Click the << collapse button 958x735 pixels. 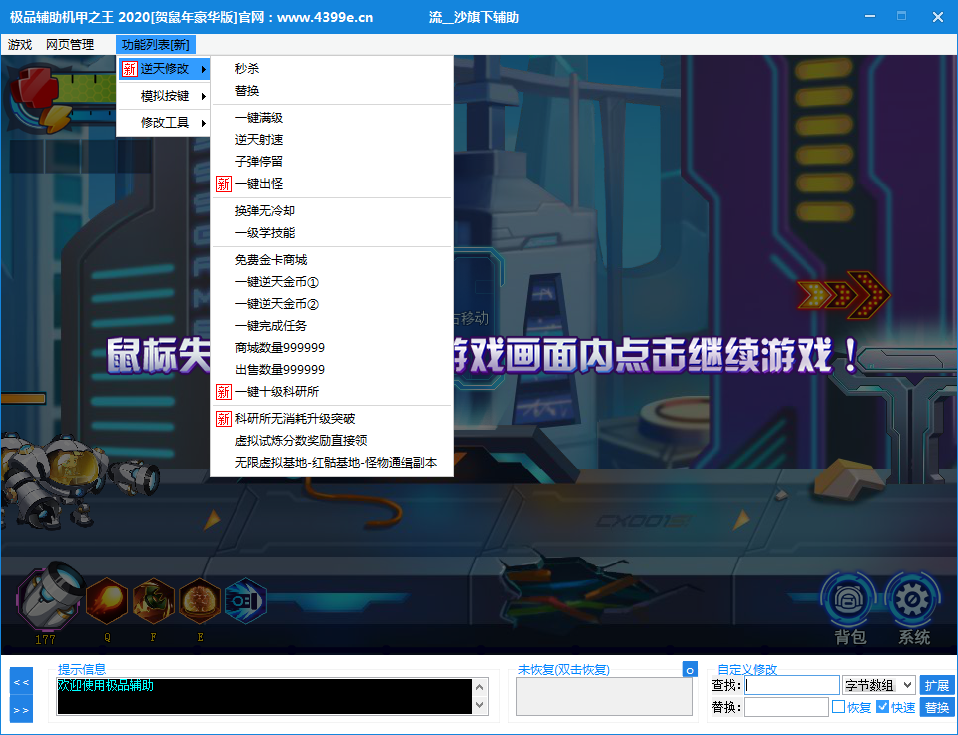click(x=21, y=682)
